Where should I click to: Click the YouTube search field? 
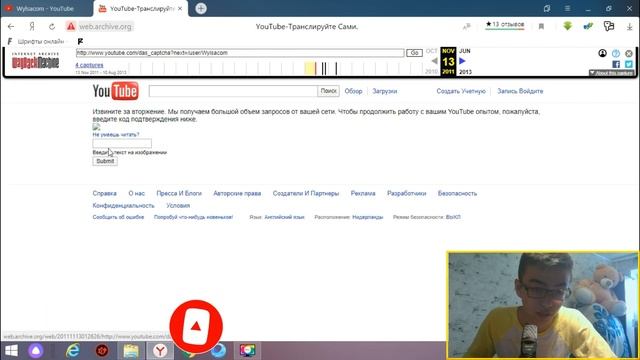[233, 91]
